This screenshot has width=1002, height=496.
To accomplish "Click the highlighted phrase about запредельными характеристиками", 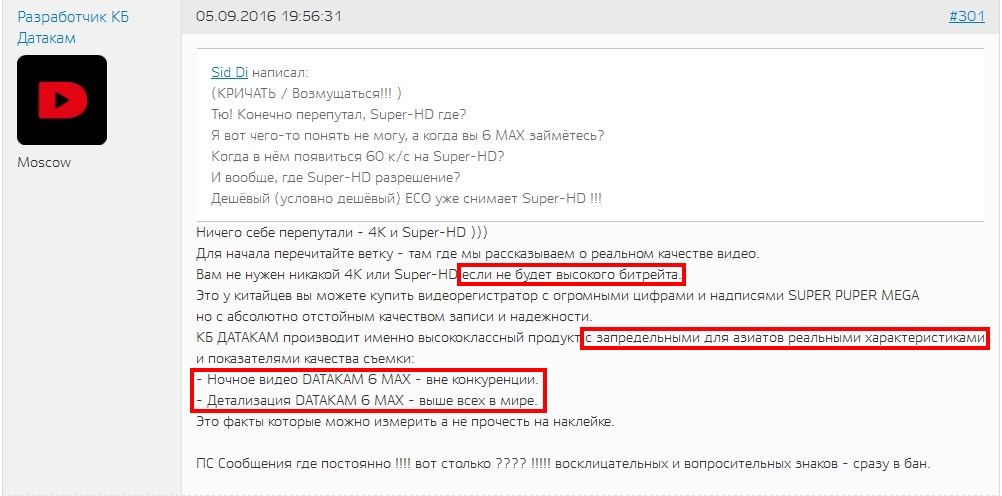I will click(785, 337).
